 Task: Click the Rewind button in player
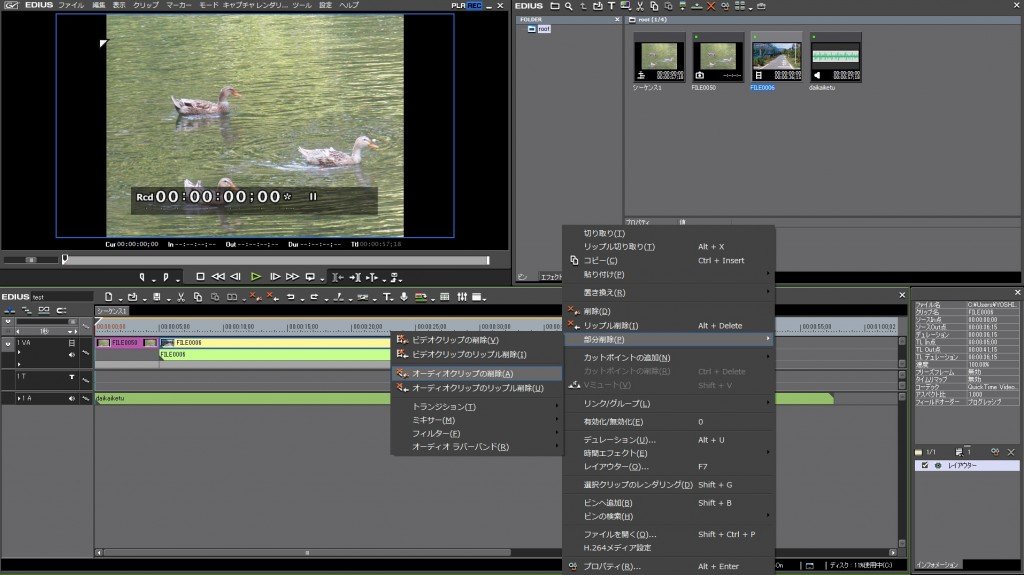coord(218,277)
